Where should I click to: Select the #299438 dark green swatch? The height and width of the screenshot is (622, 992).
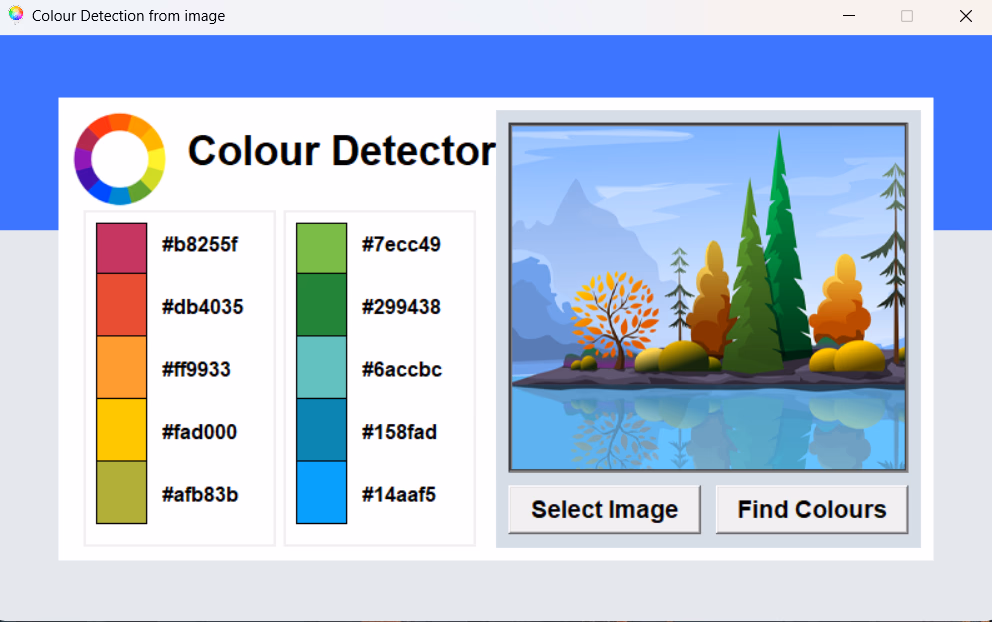(x=321, y=307)
